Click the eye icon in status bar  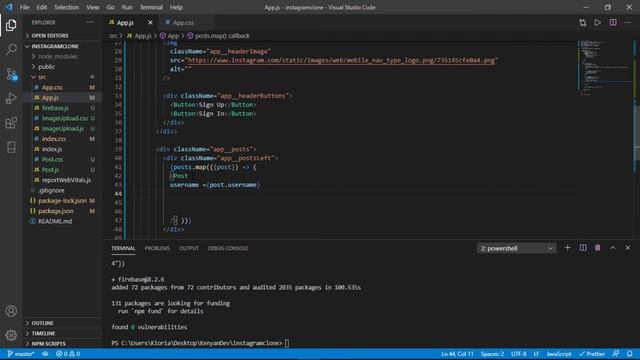tap(45, 354)
